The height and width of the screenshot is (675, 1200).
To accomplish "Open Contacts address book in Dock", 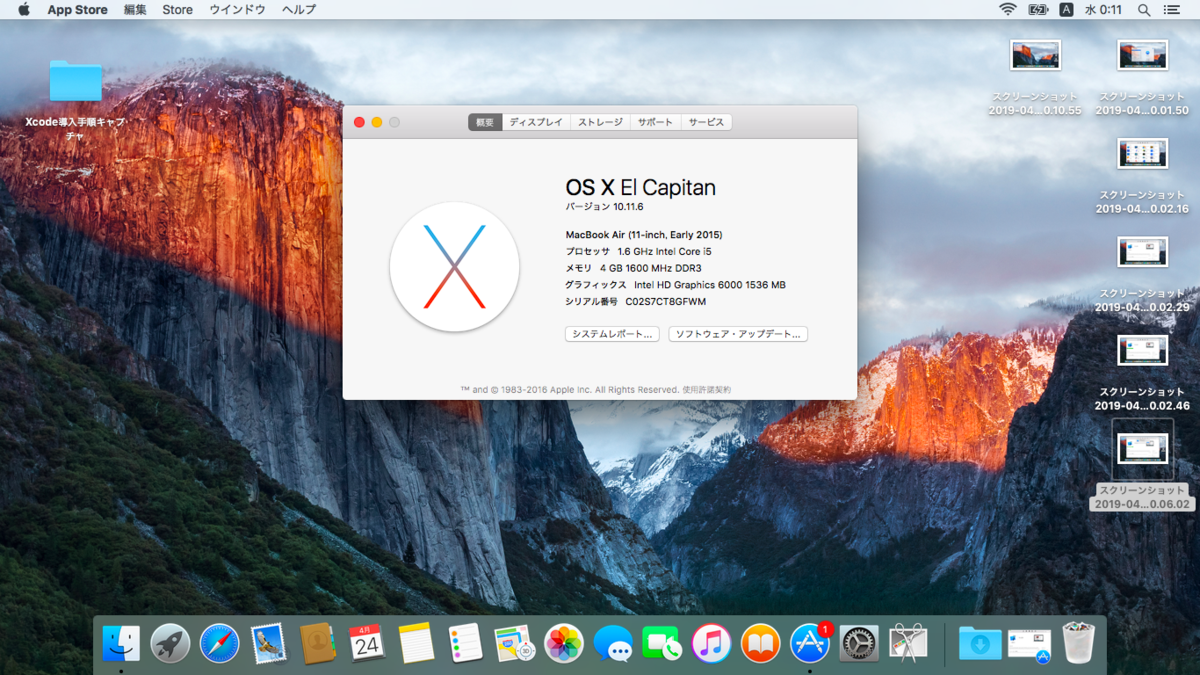I will coord(318,643).
